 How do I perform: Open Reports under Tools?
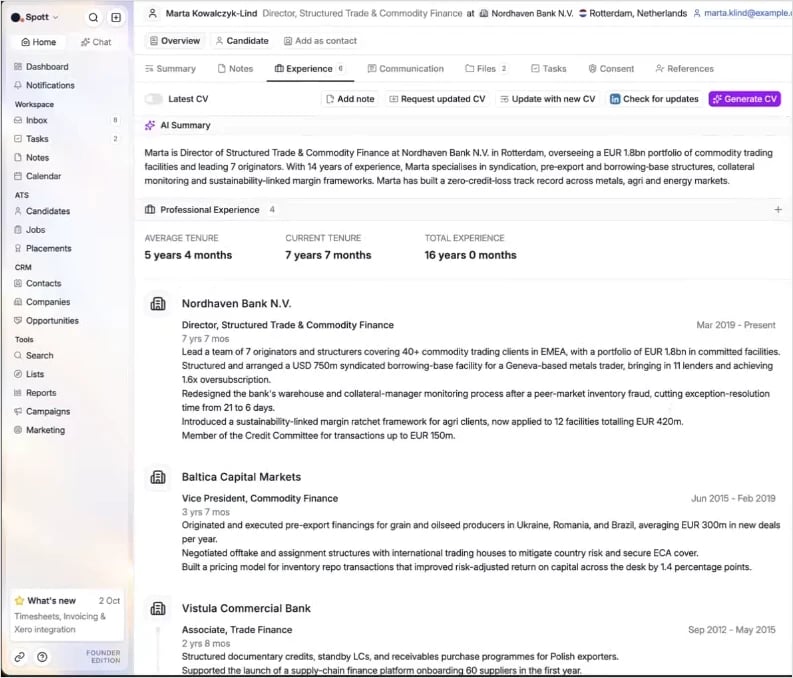pyautogui.click(x=35, y=393)
